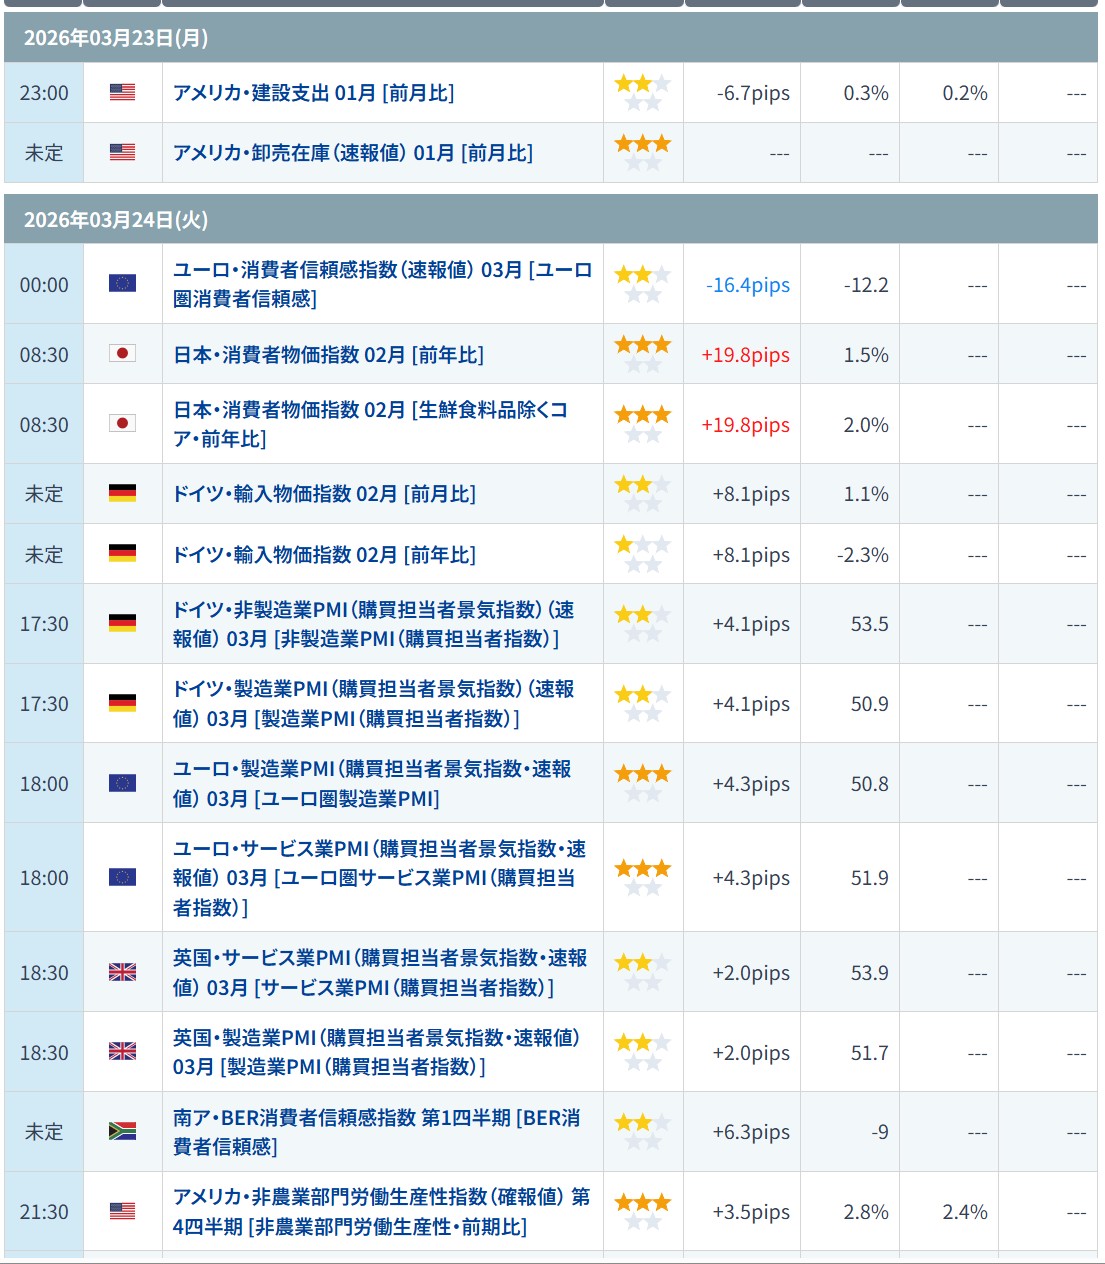Viewport: 1105px width, 1264px height.
Task: Click star rating for ドイツ・輸入物価指数 [前年比]
Action: [642, 554]
